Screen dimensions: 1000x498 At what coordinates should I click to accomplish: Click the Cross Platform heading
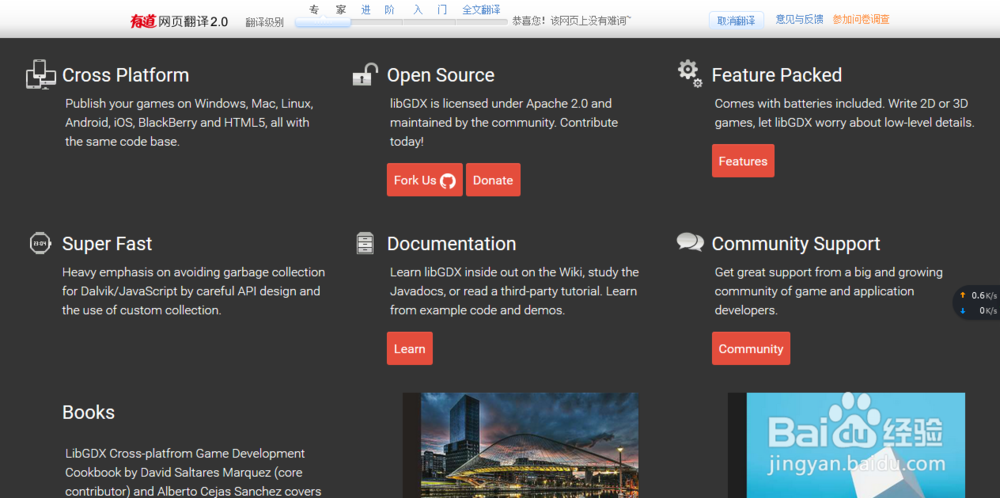126,75
